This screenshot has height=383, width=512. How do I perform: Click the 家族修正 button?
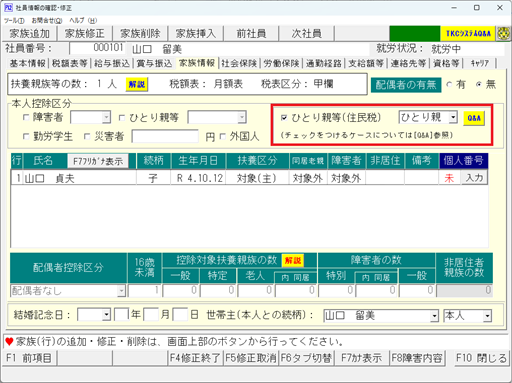85,33
